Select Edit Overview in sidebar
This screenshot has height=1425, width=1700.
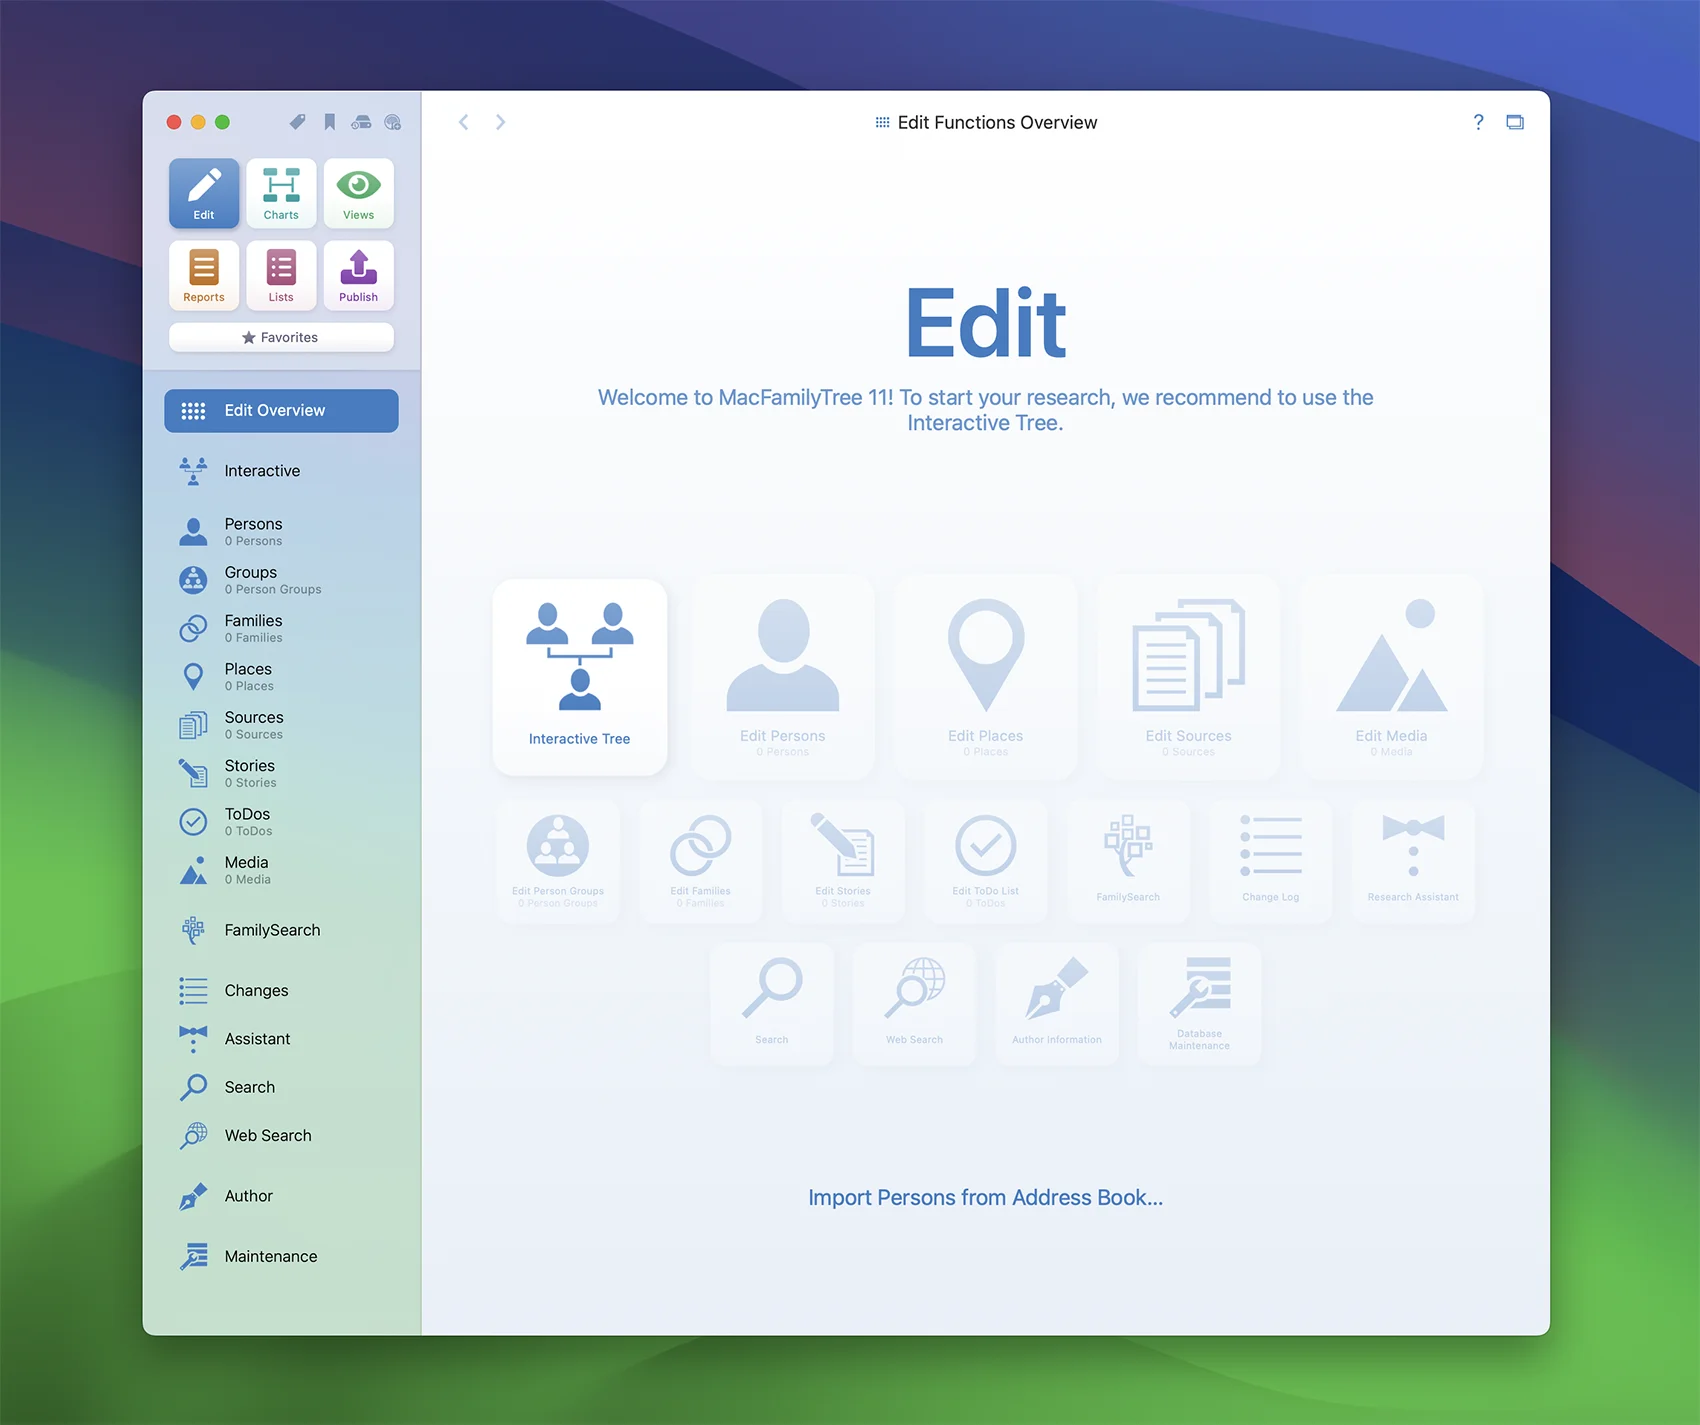pyautogui.click(x=281, y=411)
